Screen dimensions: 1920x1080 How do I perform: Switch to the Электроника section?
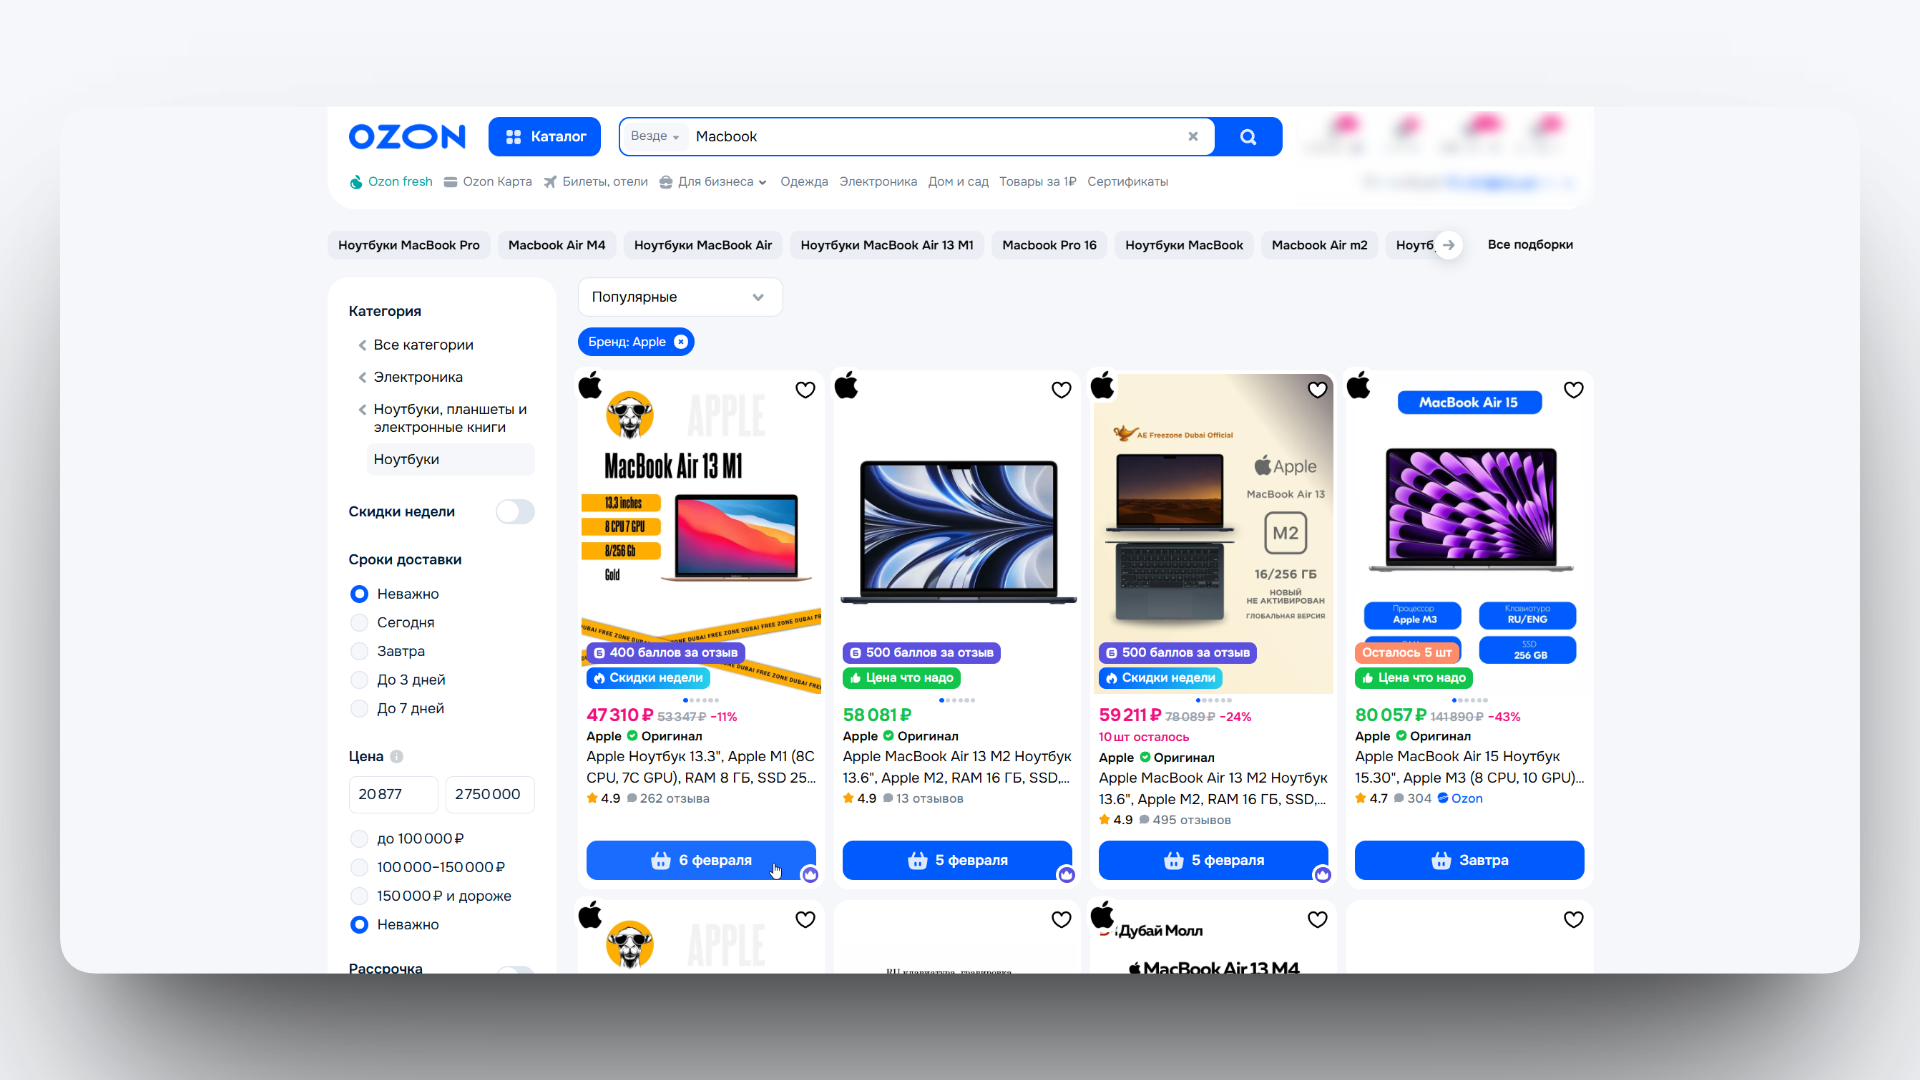pyautogui.click(x=877, y=181)
